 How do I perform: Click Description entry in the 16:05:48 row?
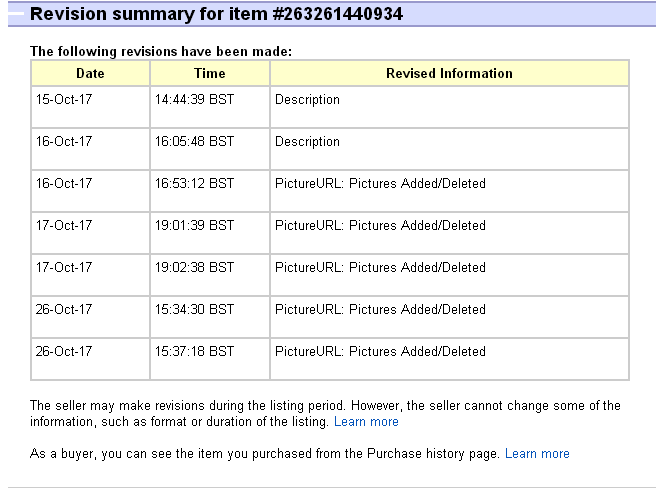307,142
